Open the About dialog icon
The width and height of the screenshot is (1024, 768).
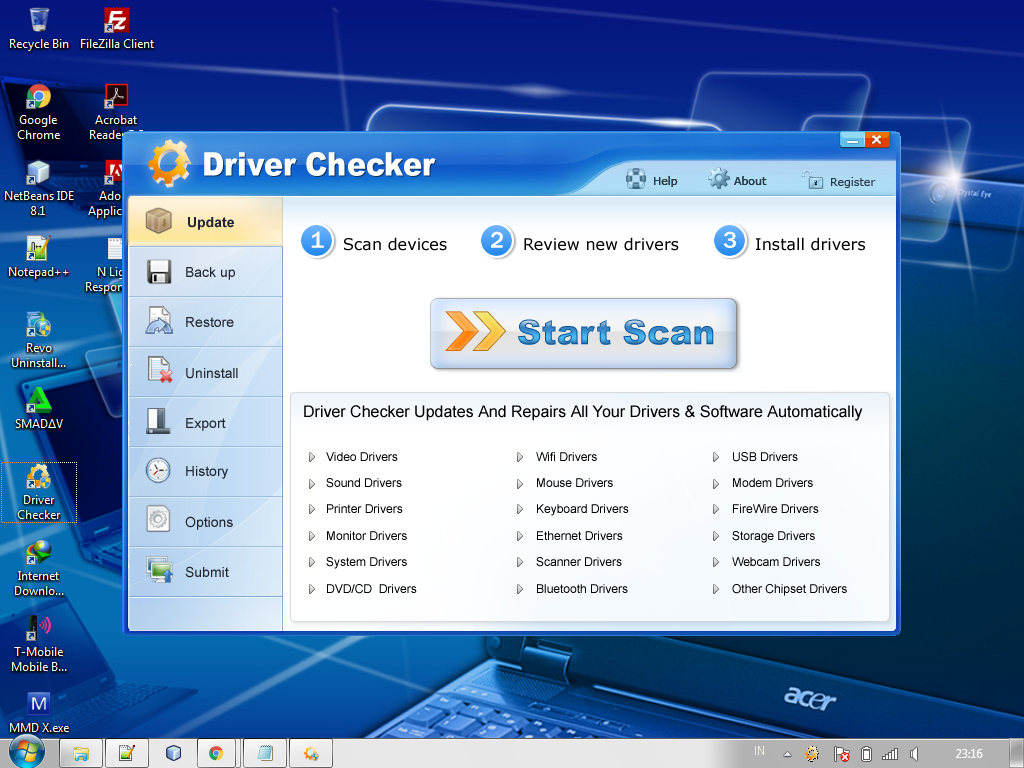(718, 180)
